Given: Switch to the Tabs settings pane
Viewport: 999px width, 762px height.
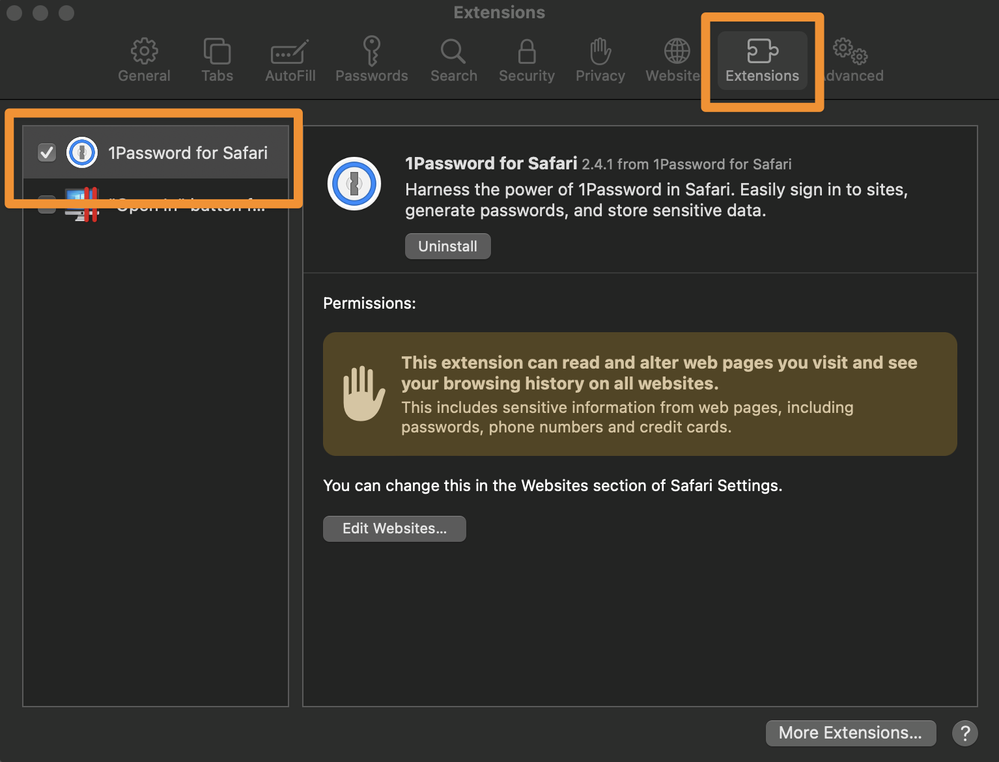Looking at the screenshot, I should click(x=217, y=61).
